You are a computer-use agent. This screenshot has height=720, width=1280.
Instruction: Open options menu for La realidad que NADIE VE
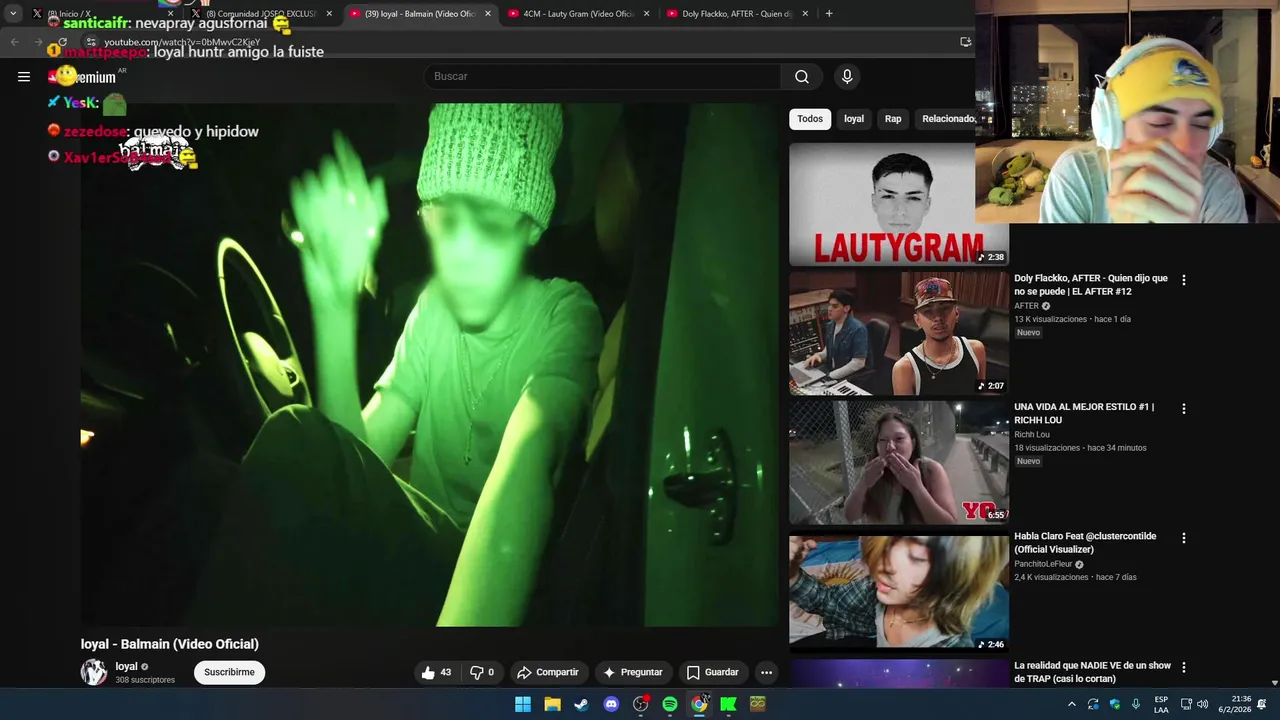click(1184, 667)
